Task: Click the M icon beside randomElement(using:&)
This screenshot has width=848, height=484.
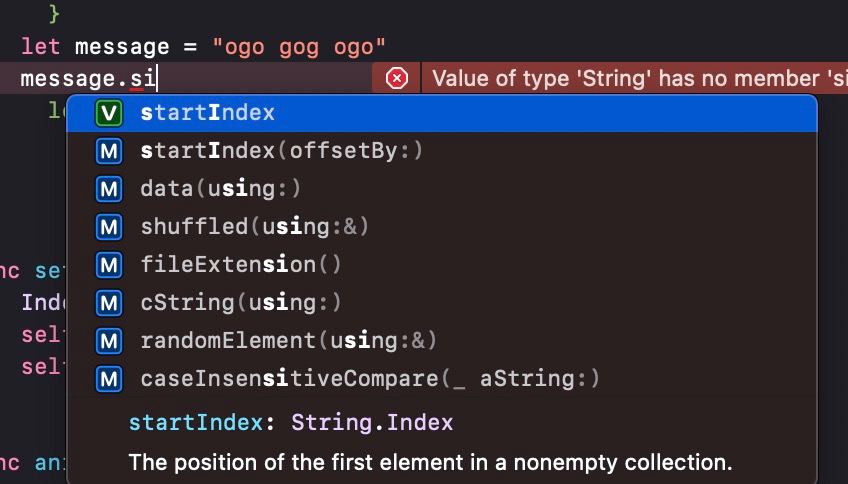Action: tap(109, 341)
